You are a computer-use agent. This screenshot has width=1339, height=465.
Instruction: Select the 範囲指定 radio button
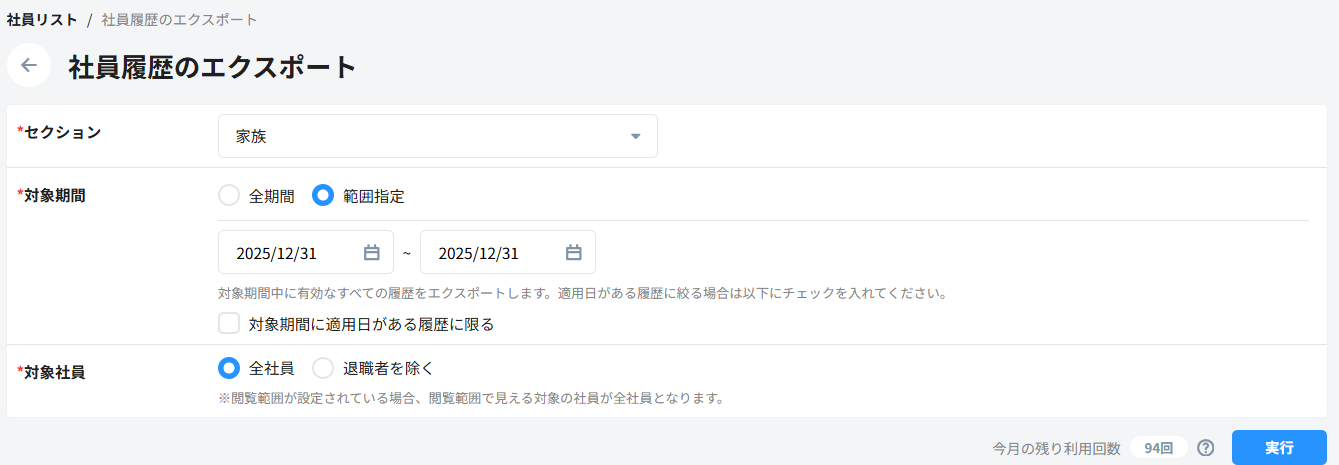click(x=323, y=196)
